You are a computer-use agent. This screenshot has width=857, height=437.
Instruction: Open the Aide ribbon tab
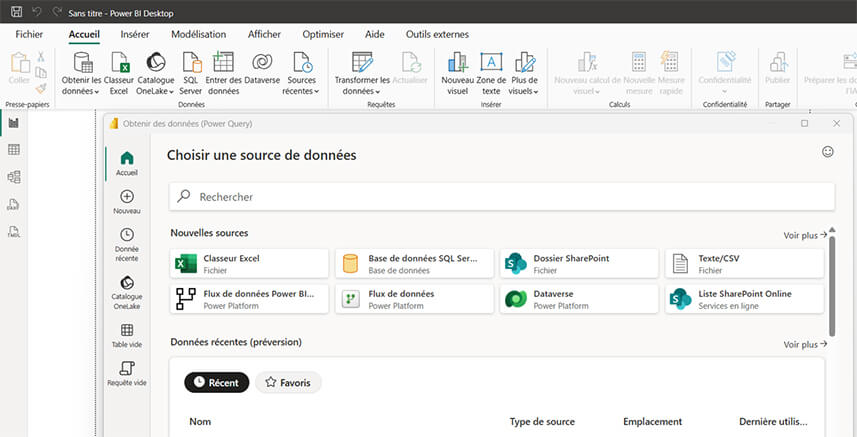pyautogui.click(x=374, y=34)
